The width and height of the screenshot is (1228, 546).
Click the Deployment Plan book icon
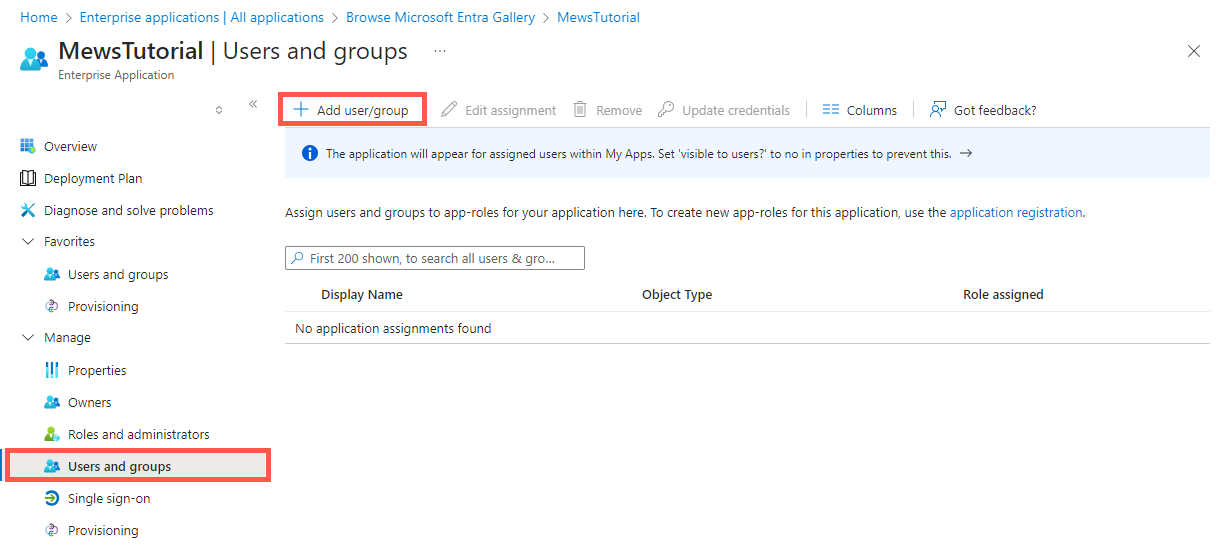[x=28, y=178]
